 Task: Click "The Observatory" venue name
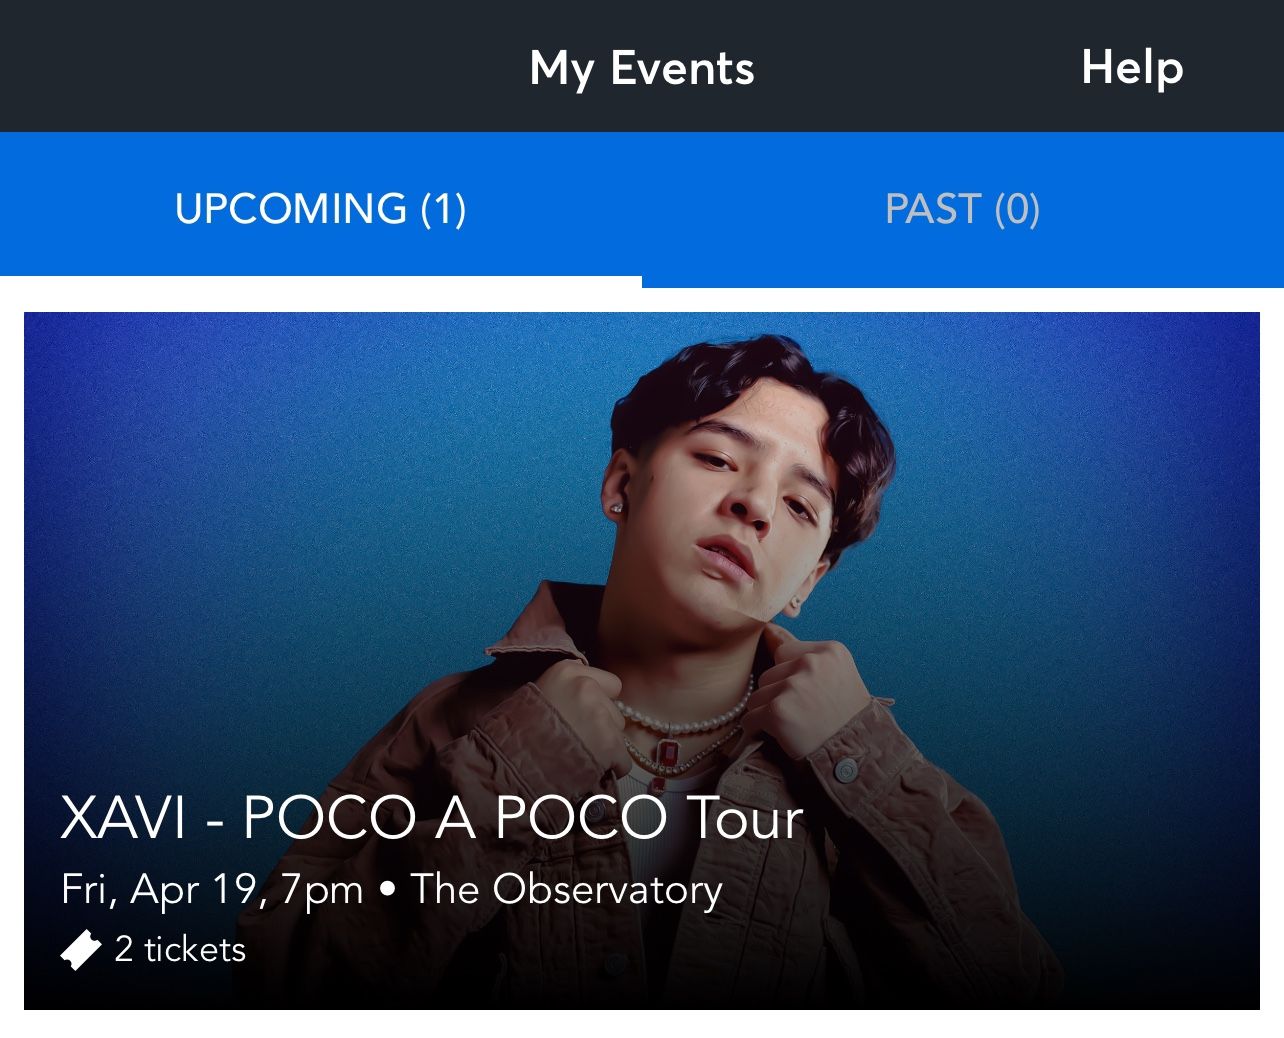566,889
